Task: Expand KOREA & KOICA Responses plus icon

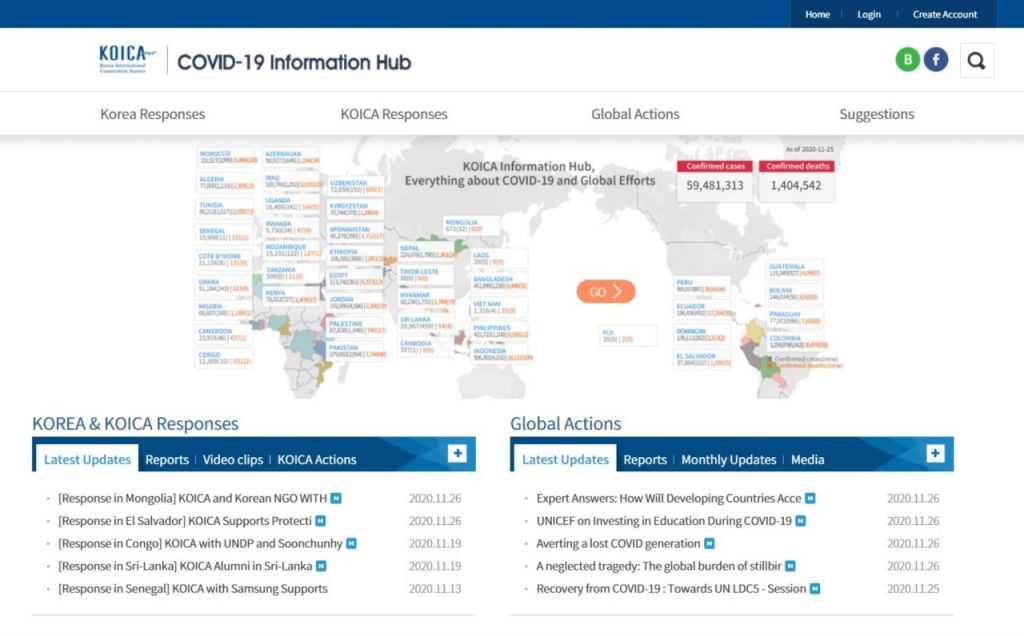Action: point(457,454)
